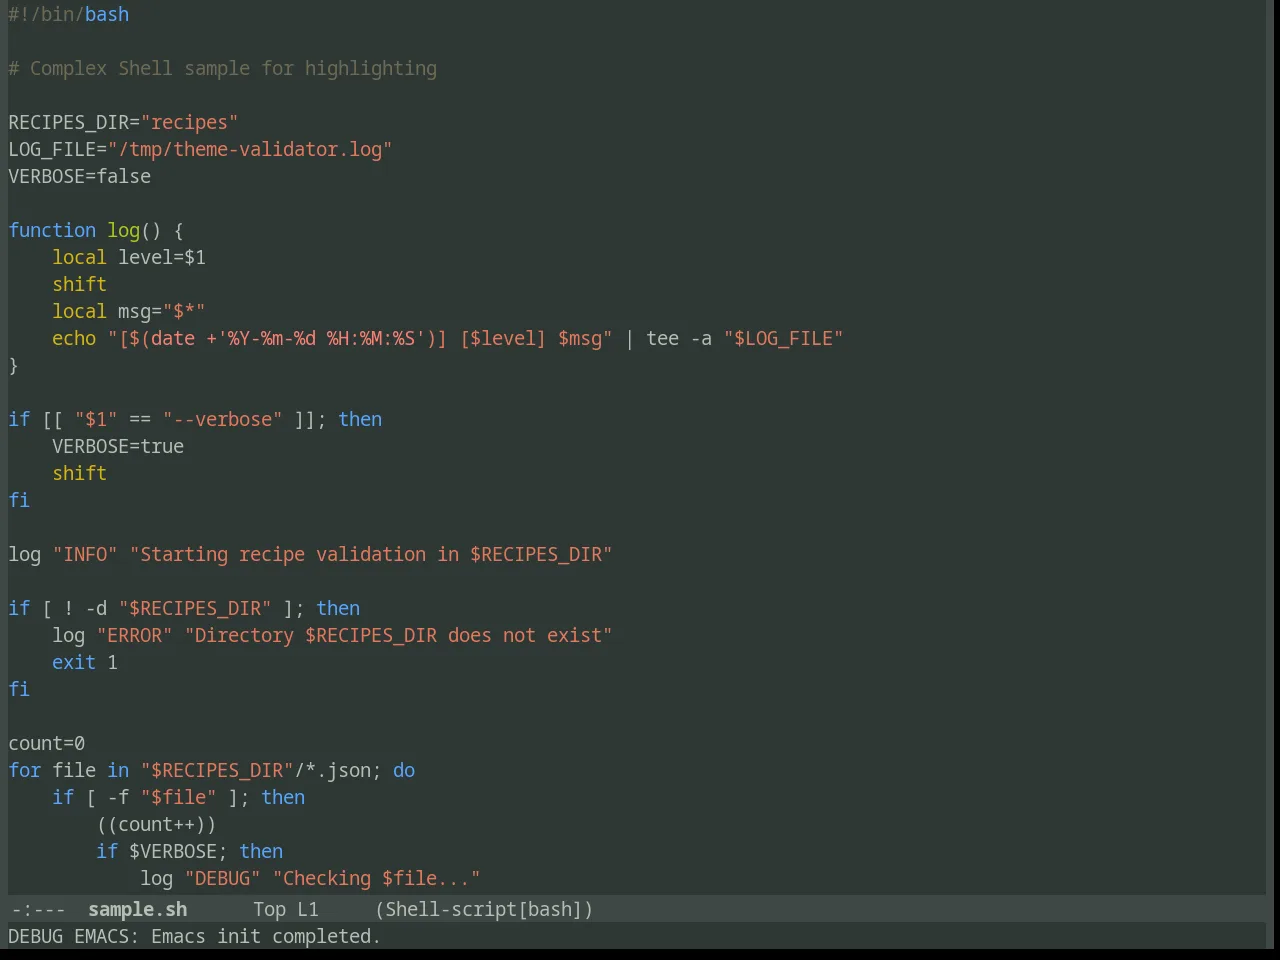Viewport: 1280px width, 960px height.
Task: Click the -:--- buffer status indicator
Action: (37, 909)
